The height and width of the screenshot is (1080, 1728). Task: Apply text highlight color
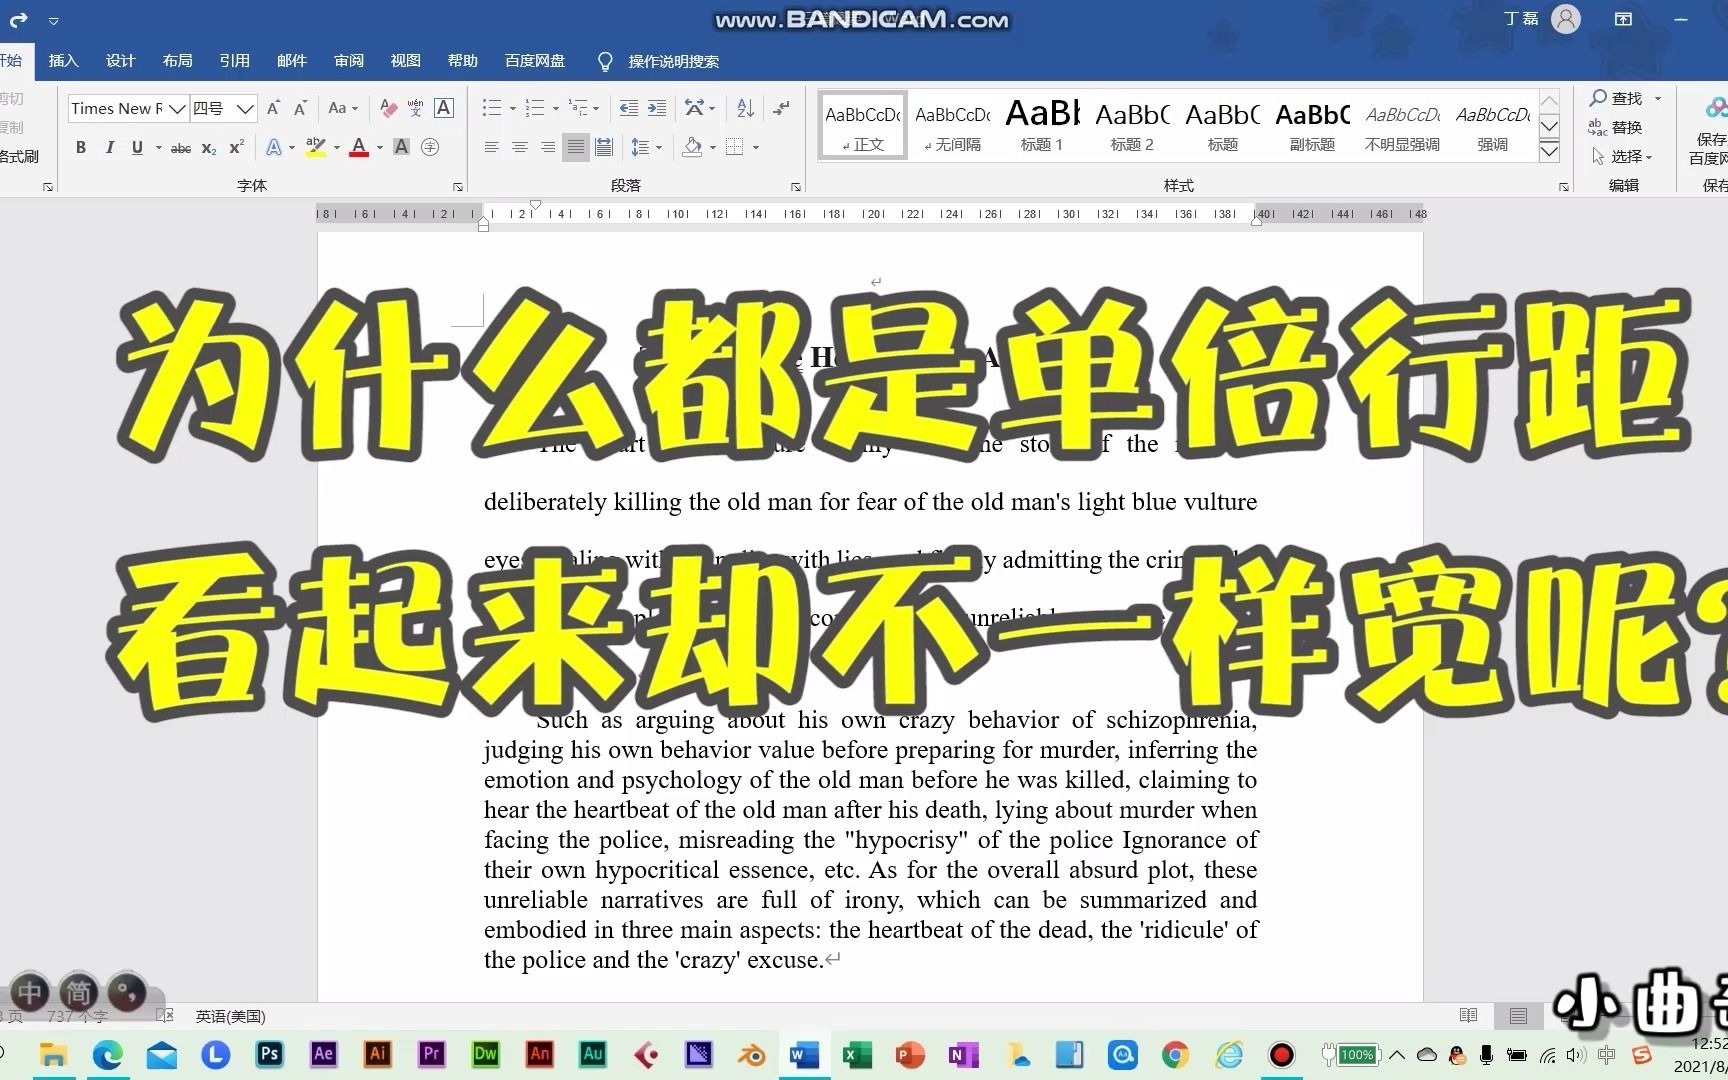pos(314,147)
